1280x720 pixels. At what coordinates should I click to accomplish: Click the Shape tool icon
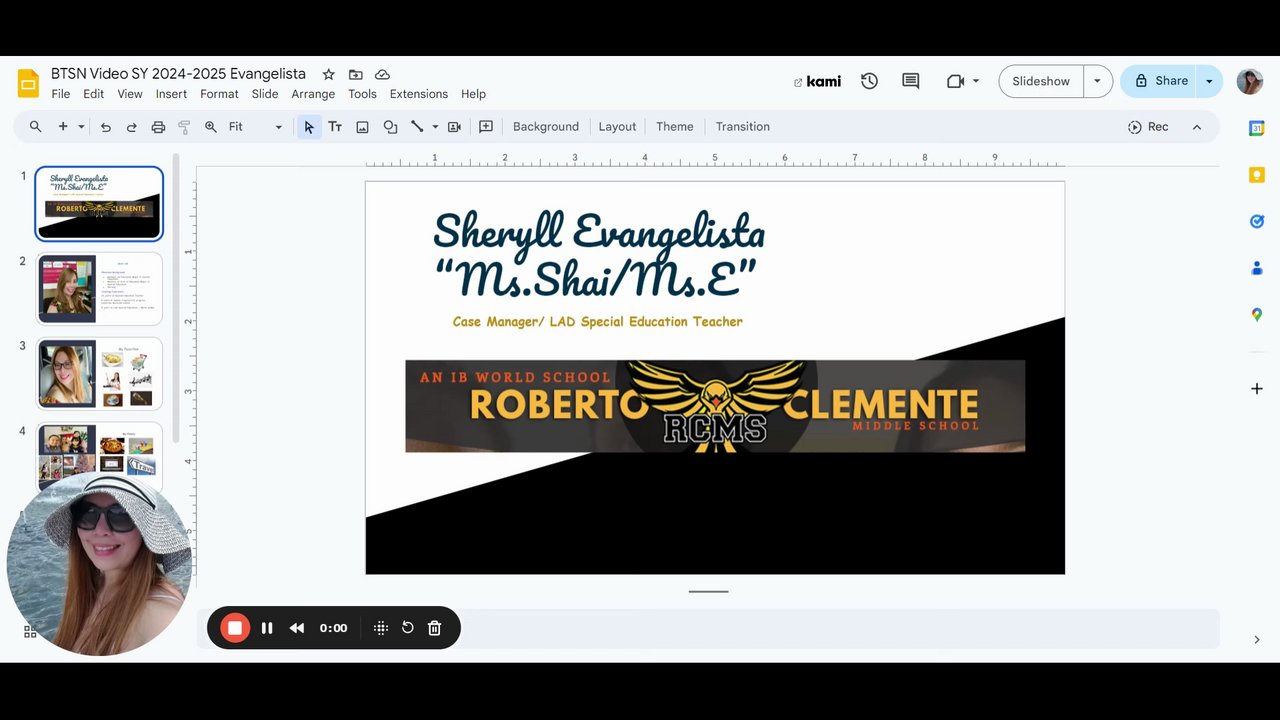[390, 127]
